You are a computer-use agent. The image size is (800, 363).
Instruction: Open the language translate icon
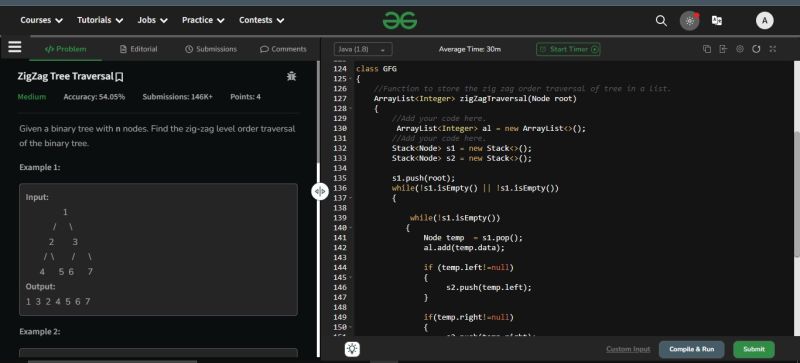tap(717, 21)
